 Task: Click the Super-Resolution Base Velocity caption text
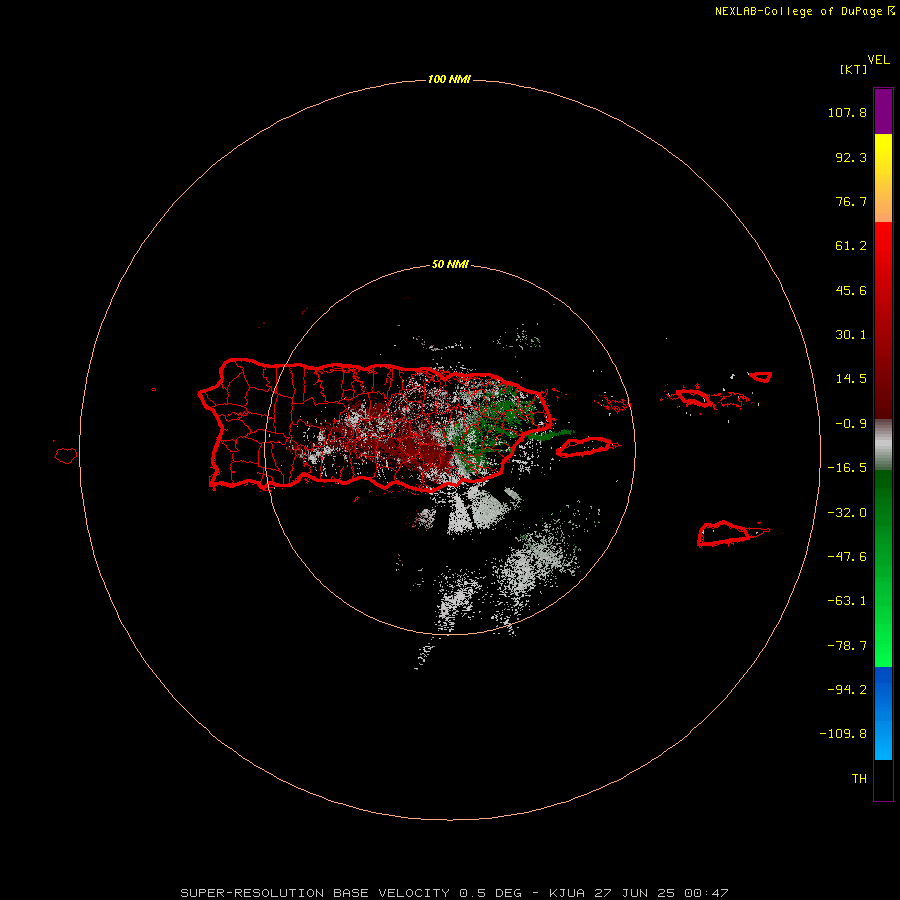pos(454,893)
